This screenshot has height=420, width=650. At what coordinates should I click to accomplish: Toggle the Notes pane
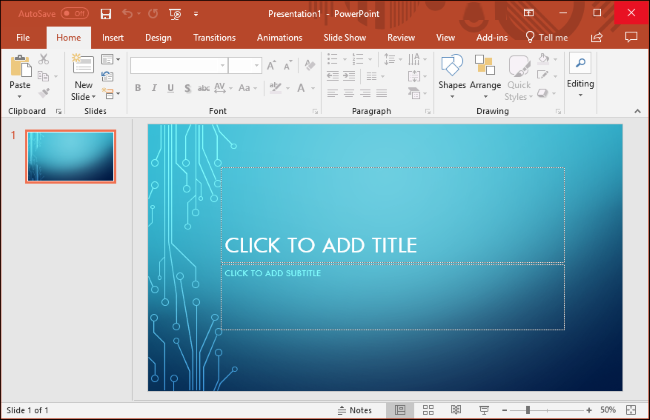point(355,410)
